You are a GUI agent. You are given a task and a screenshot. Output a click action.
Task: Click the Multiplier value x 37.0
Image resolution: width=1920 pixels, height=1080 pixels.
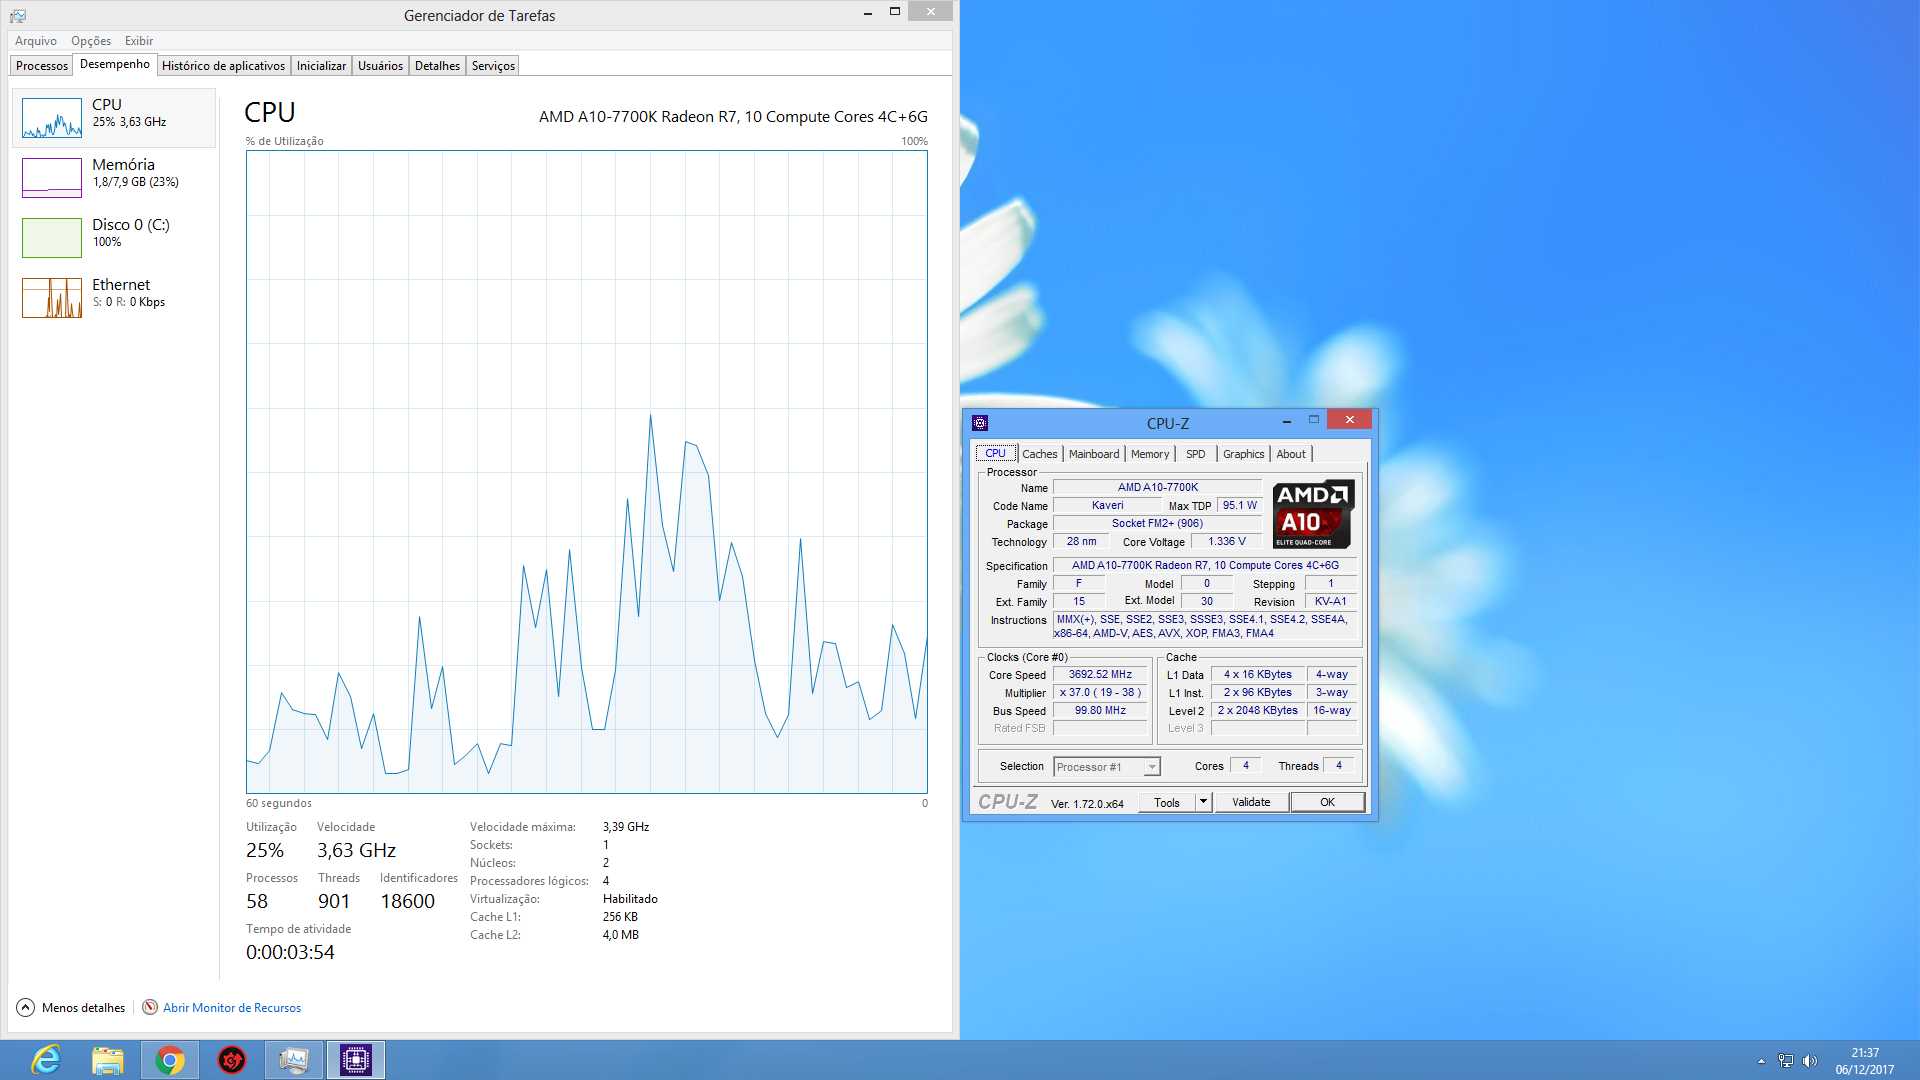1100,693
